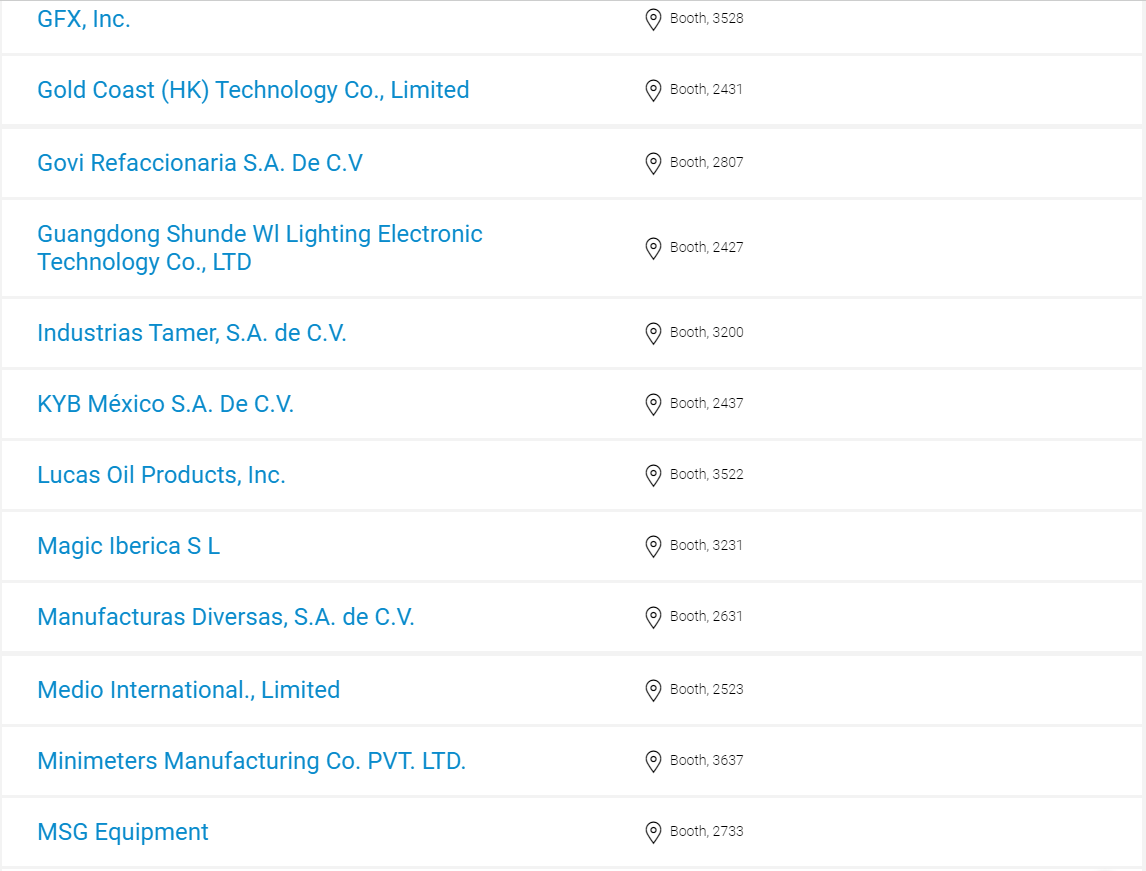Screen dimensions: 1146x871
Task: Open the Magic Iberica S L link
Action: point(129,546)
